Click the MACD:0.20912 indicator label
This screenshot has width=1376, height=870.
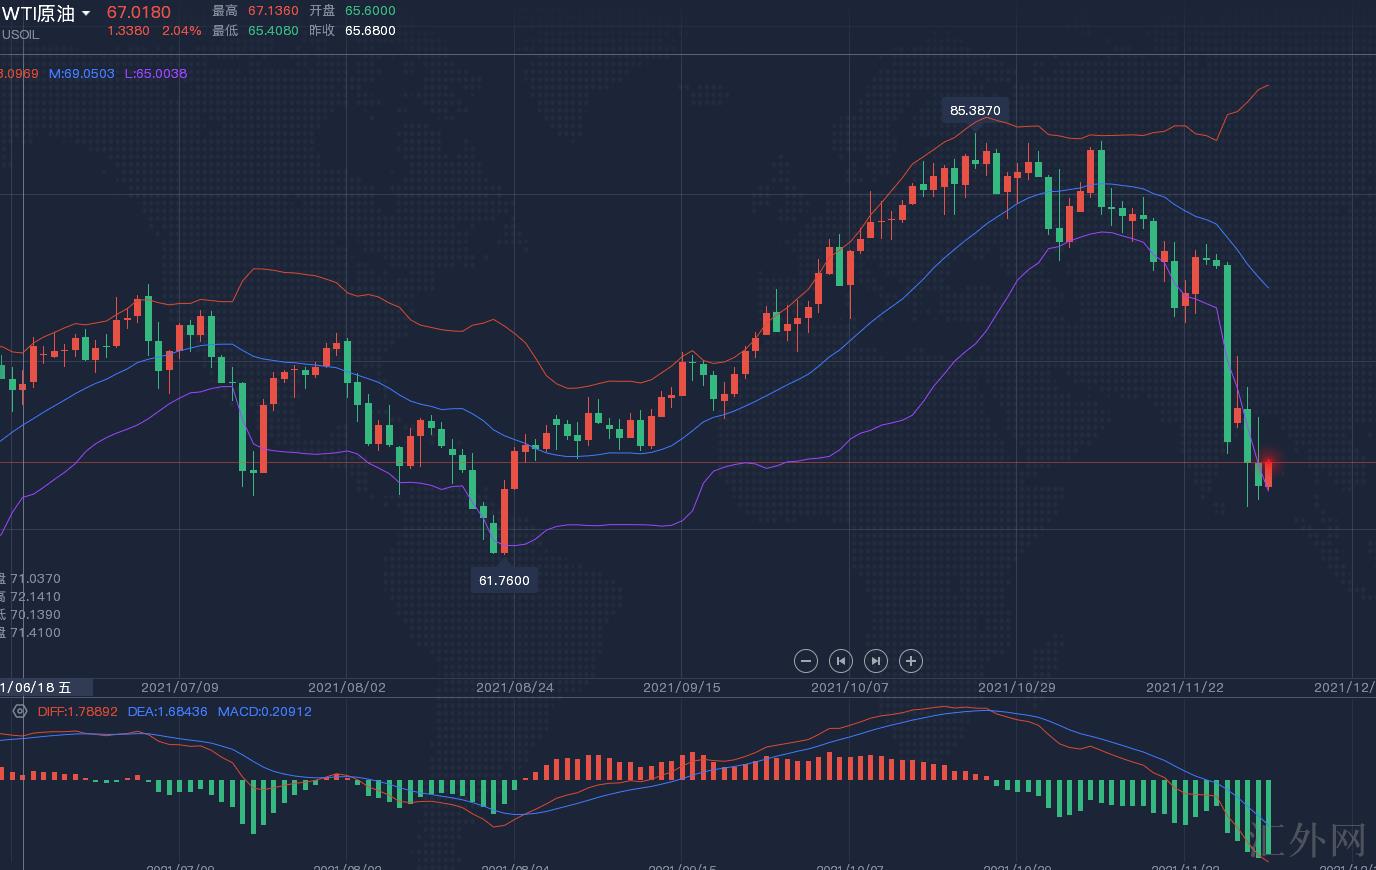pos(264,712)
